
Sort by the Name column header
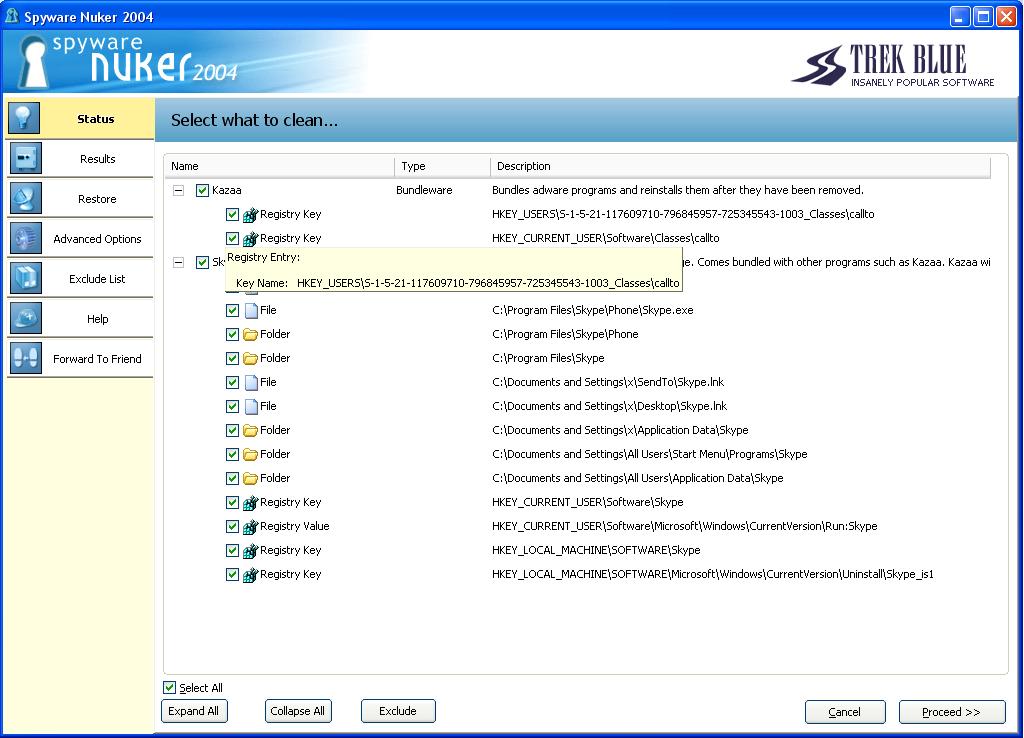coord(280,166)
